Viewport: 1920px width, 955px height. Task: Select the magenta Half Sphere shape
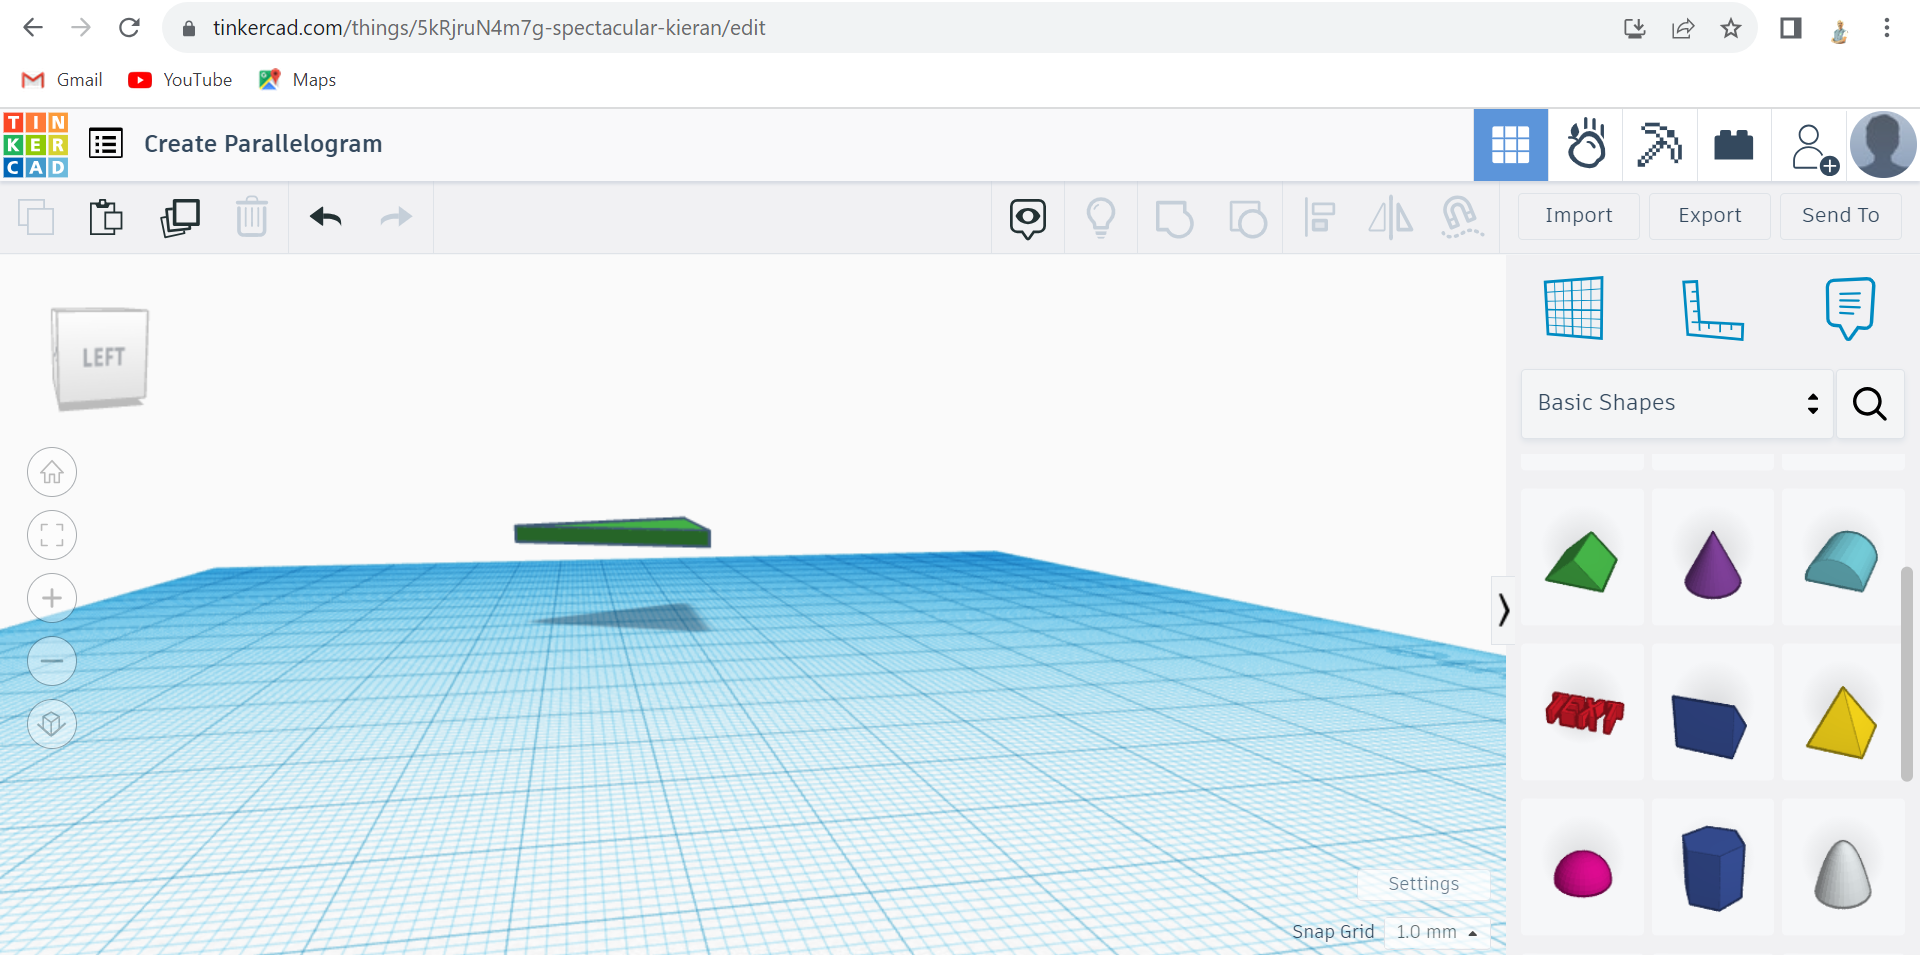pos(1582,868)
